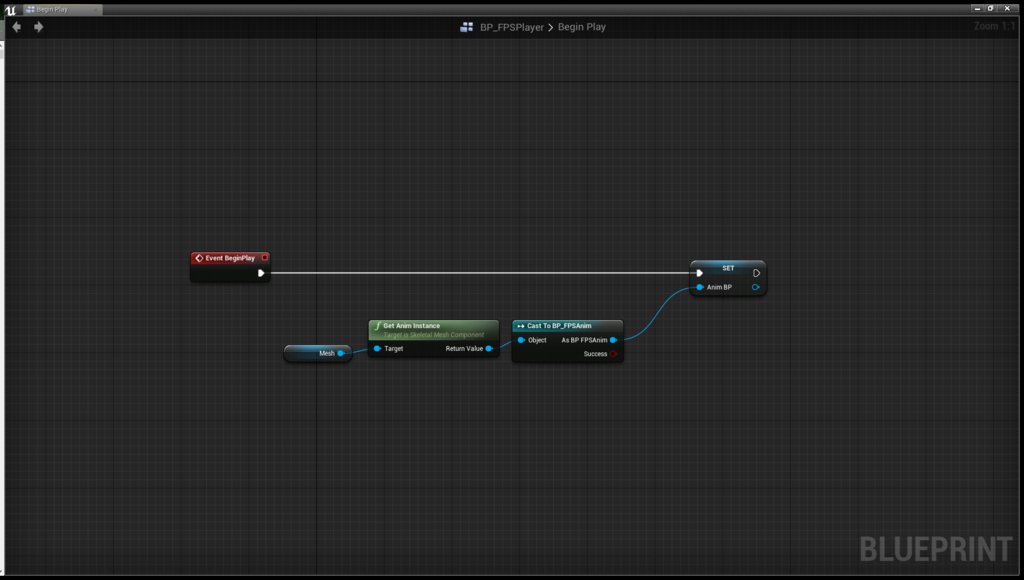The height and width of the screenshot is (580, 1024).
Task: Select the Get Anim Instance node header
Action: coord(434,329)
